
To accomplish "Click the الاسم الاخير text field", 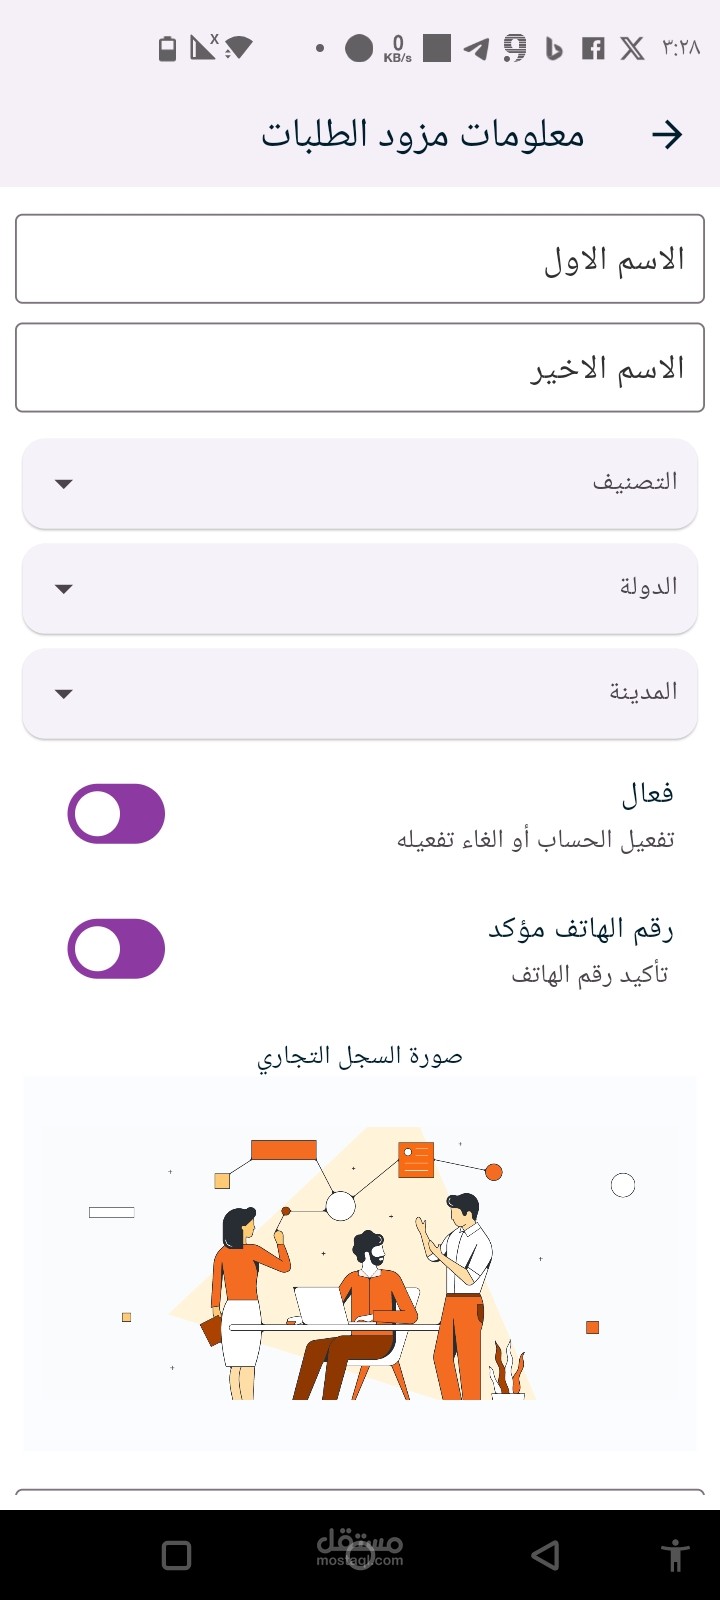I will point(360,368).
